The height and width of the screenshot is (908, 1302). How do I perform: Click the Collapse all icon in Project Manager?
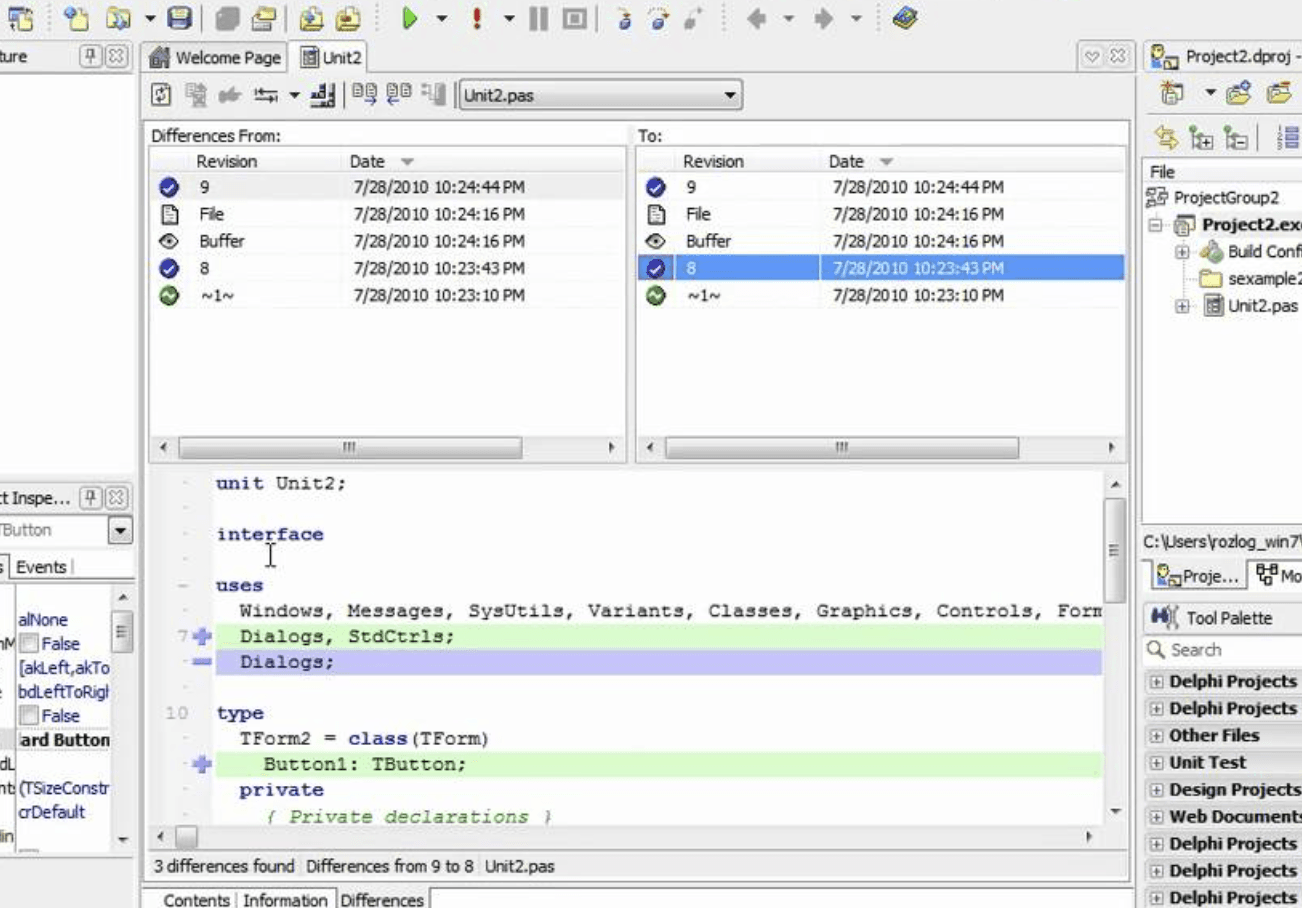(x=1236, y=137)
